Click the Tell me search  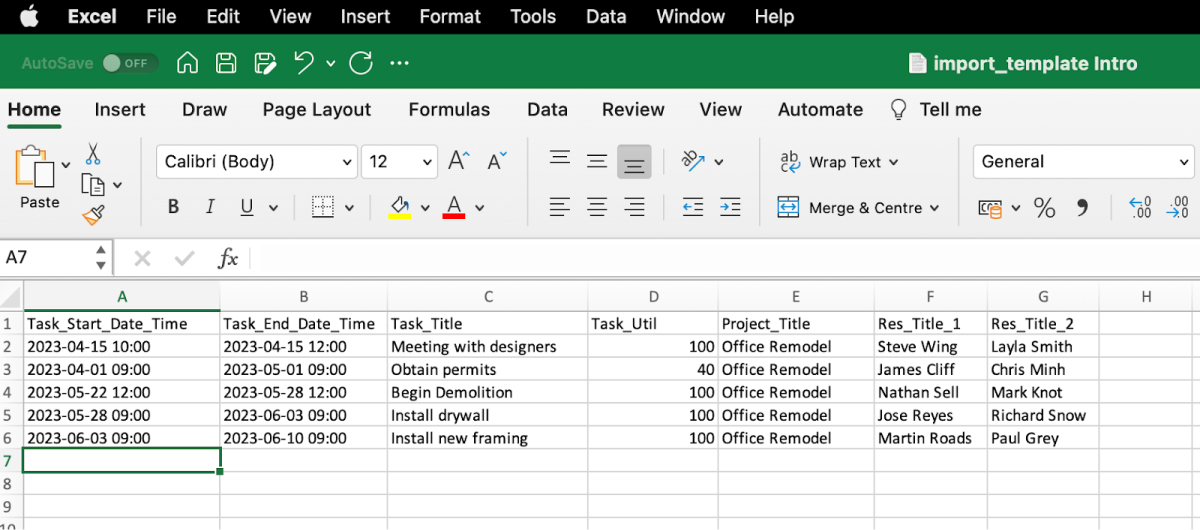936,110
